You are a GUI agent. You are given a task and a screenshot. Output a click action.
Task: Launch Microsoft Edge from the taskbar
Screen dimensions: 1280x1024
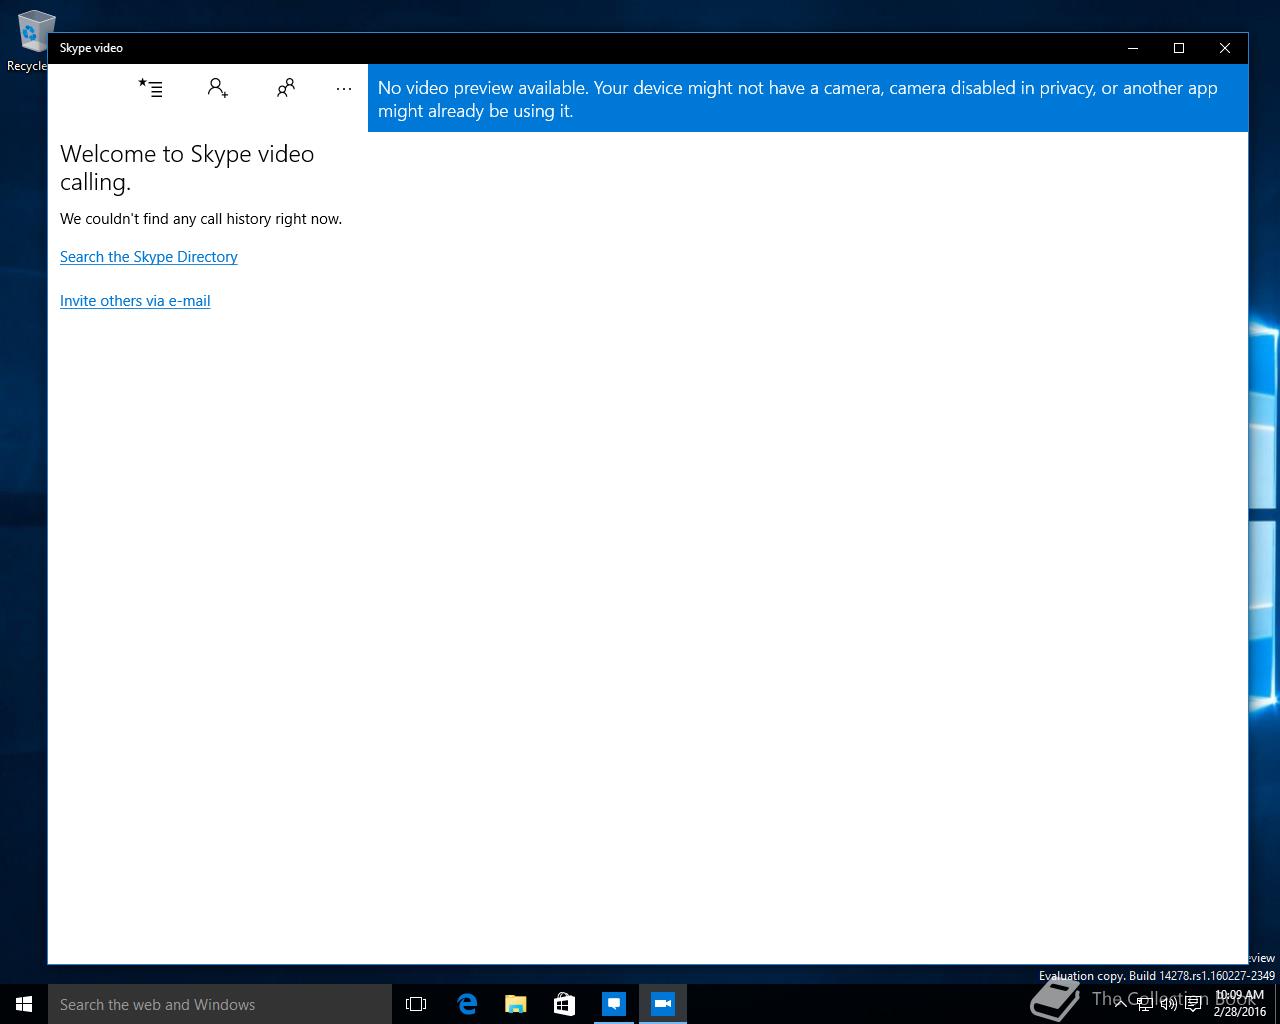pos(466,1004)
